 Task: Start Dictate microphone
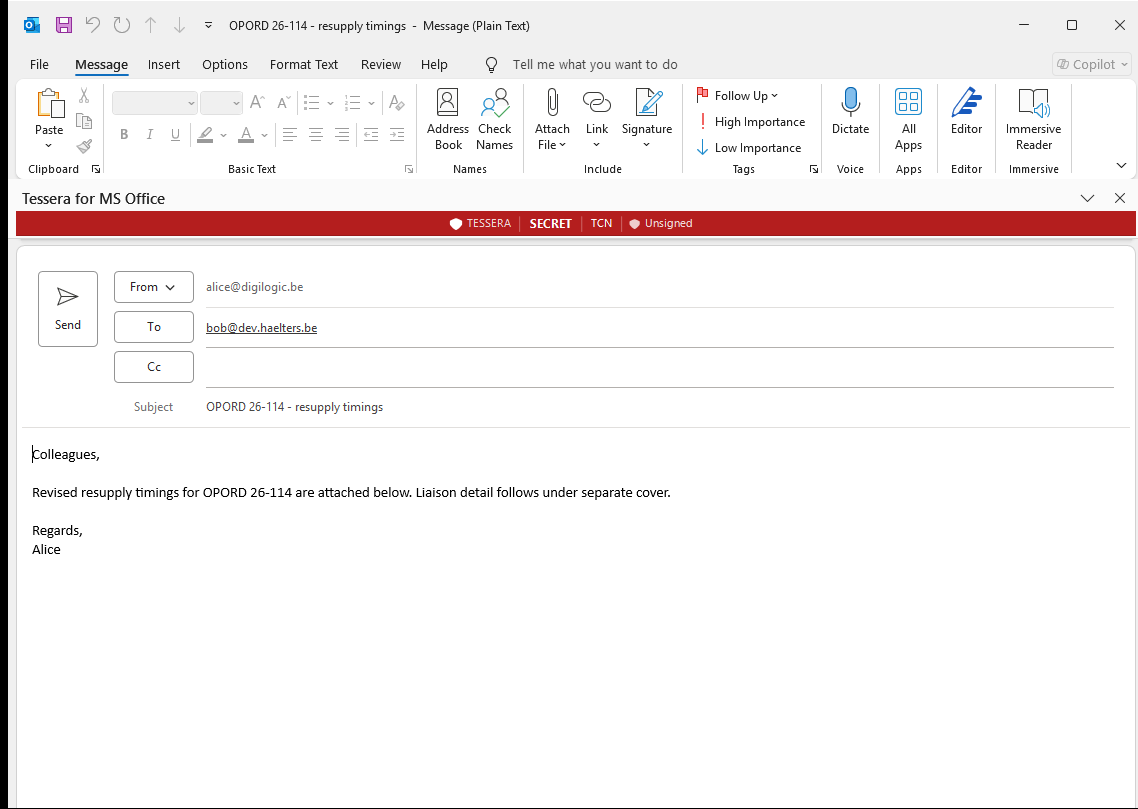pos(850,111)
